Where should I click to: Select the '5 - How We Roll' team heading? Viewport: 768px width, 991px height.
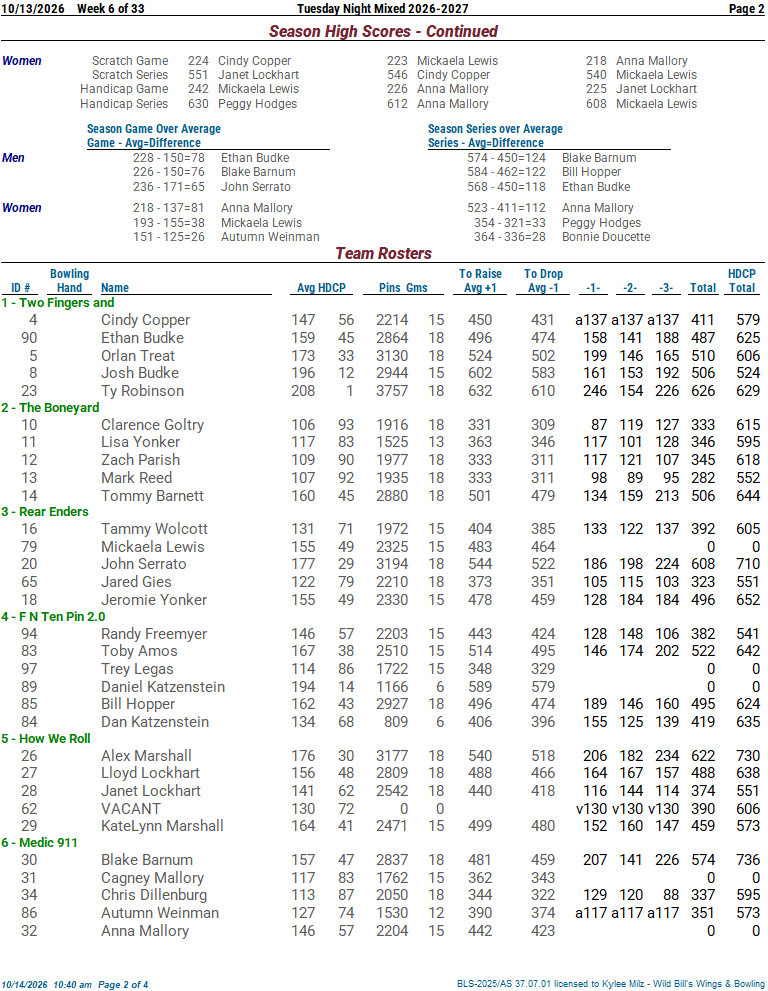coord(46,739)
